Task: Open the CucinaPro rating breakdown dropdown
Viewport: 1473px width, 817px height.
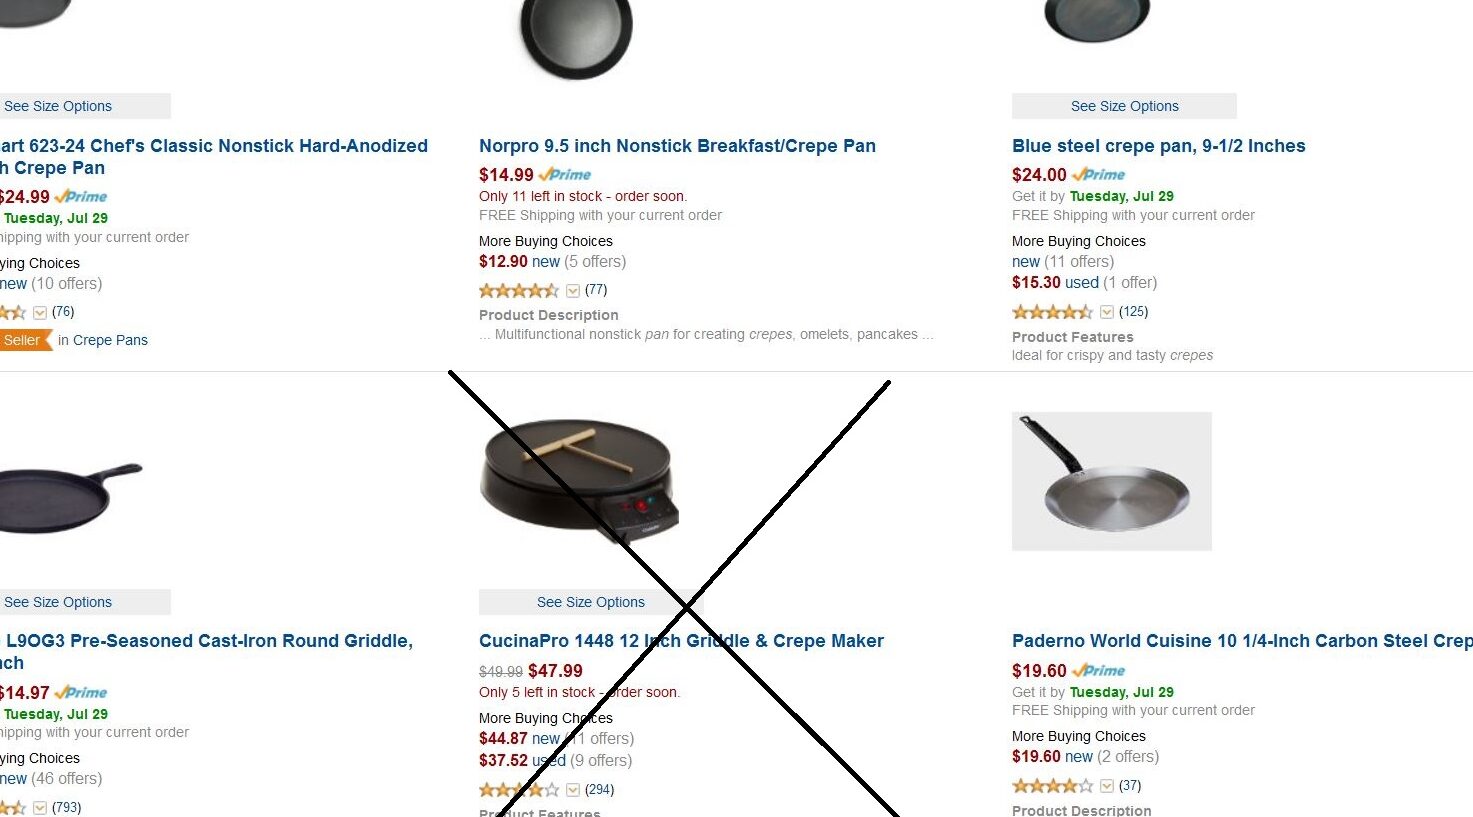Action: click(x=573, y=790)
